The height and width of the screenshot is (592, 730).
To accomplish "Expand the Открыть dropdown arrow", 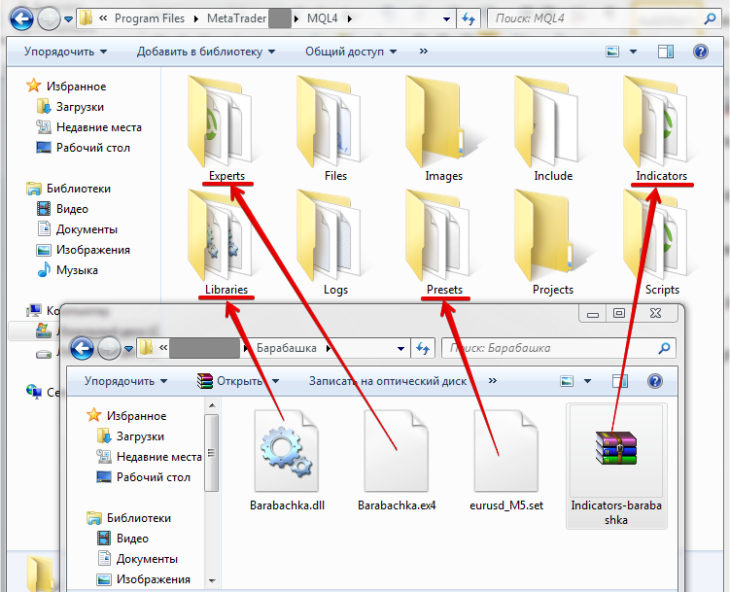I will pyautogui.click(x=276, y=381).
